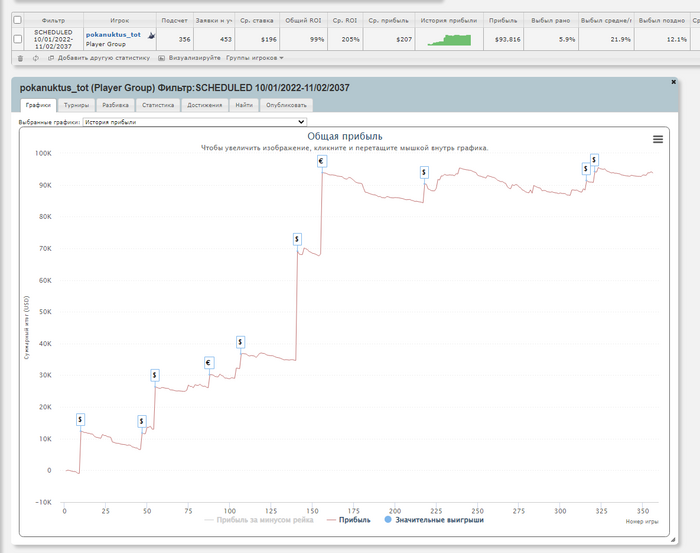Click the SCHEDULED date filter cell
700x553 pixels.
(x=53, y=39)
